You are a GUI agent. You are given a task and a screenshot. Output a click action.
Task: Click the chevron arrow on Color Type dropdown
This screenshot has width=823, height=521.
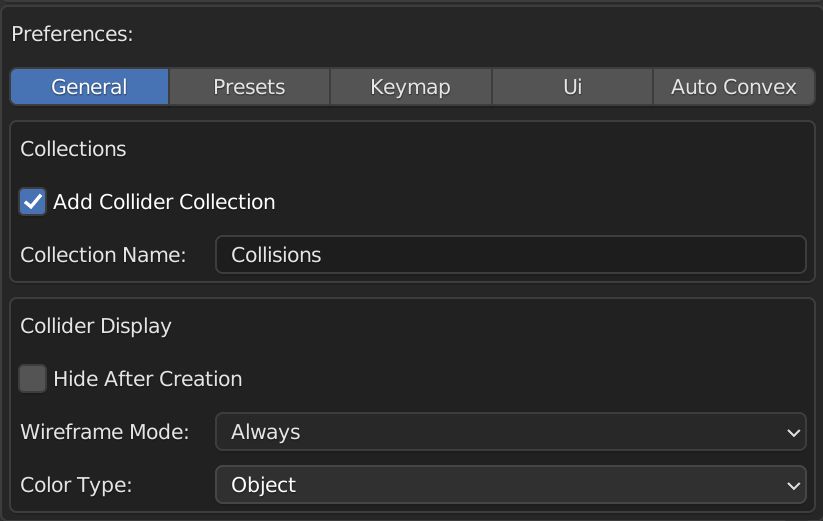pyautogui.click(x=794, y=486)
